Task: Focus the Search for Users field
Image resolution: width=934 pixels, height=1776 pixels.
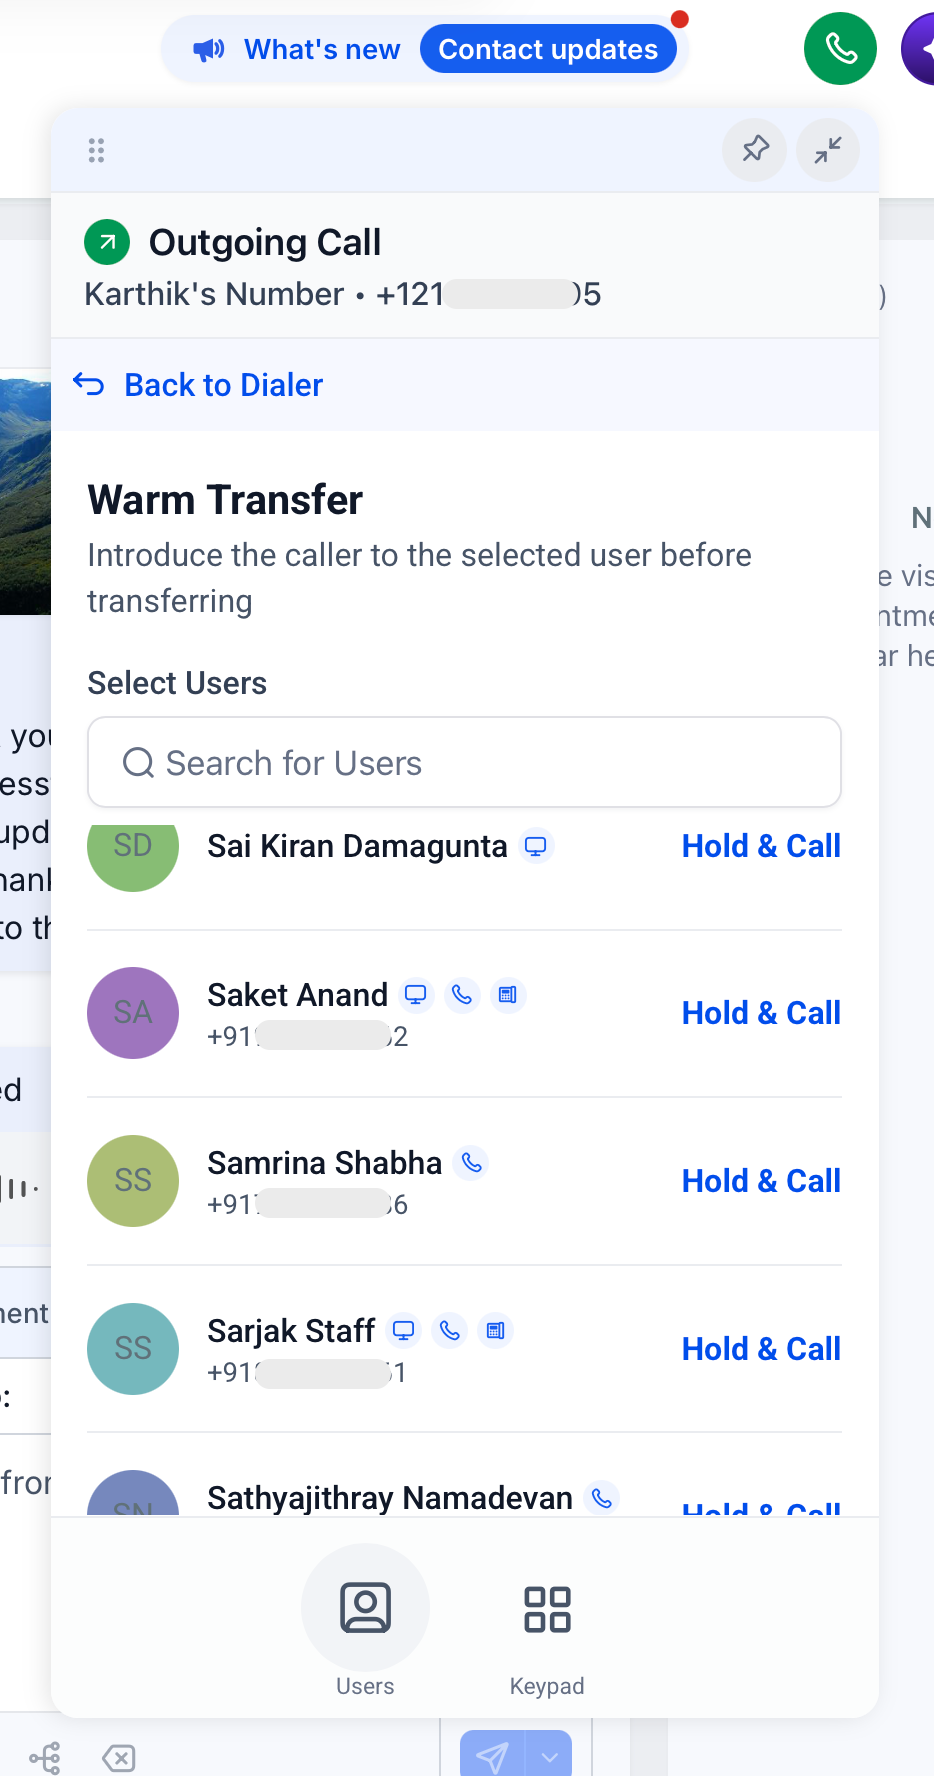Action: click(464, 762)
